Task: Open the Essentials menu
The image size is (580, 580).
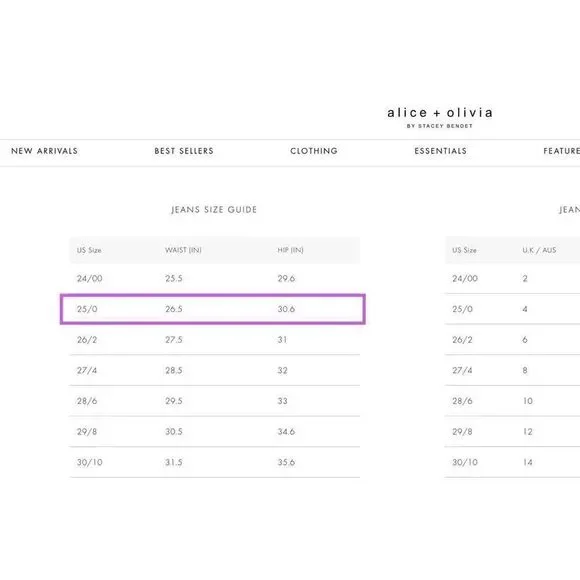Action: [440, 151]
